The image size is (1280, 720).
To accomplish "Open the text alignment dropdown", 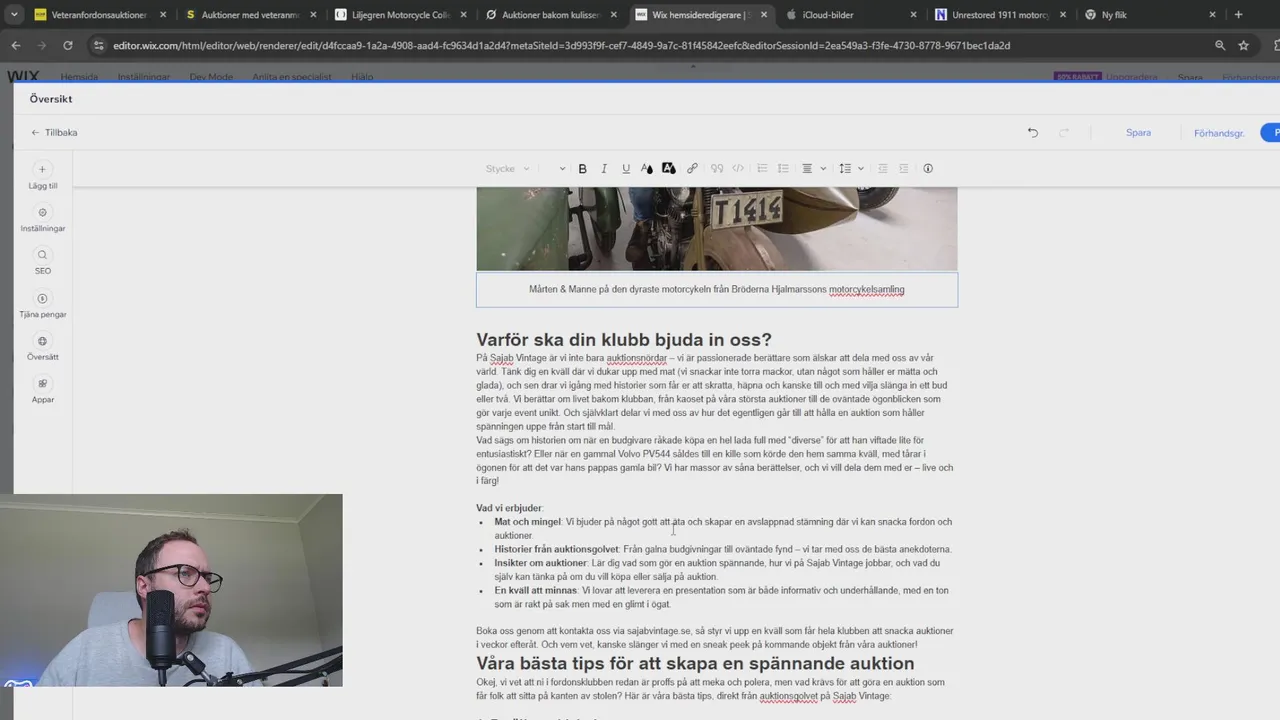I will click(x=812, y=169).
